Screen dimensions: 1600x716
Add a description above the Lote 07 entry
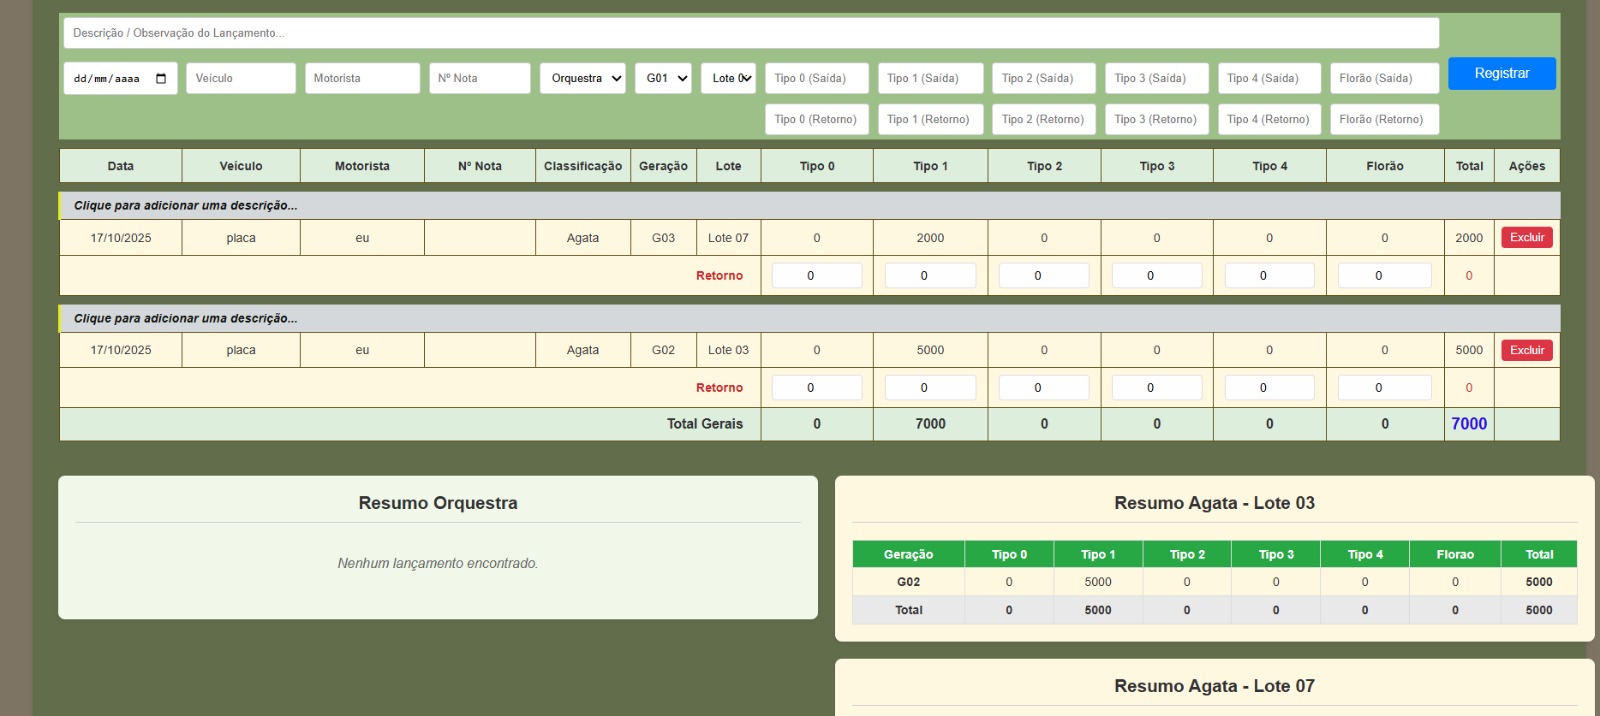pyautogui.click(x=809, y=205)
